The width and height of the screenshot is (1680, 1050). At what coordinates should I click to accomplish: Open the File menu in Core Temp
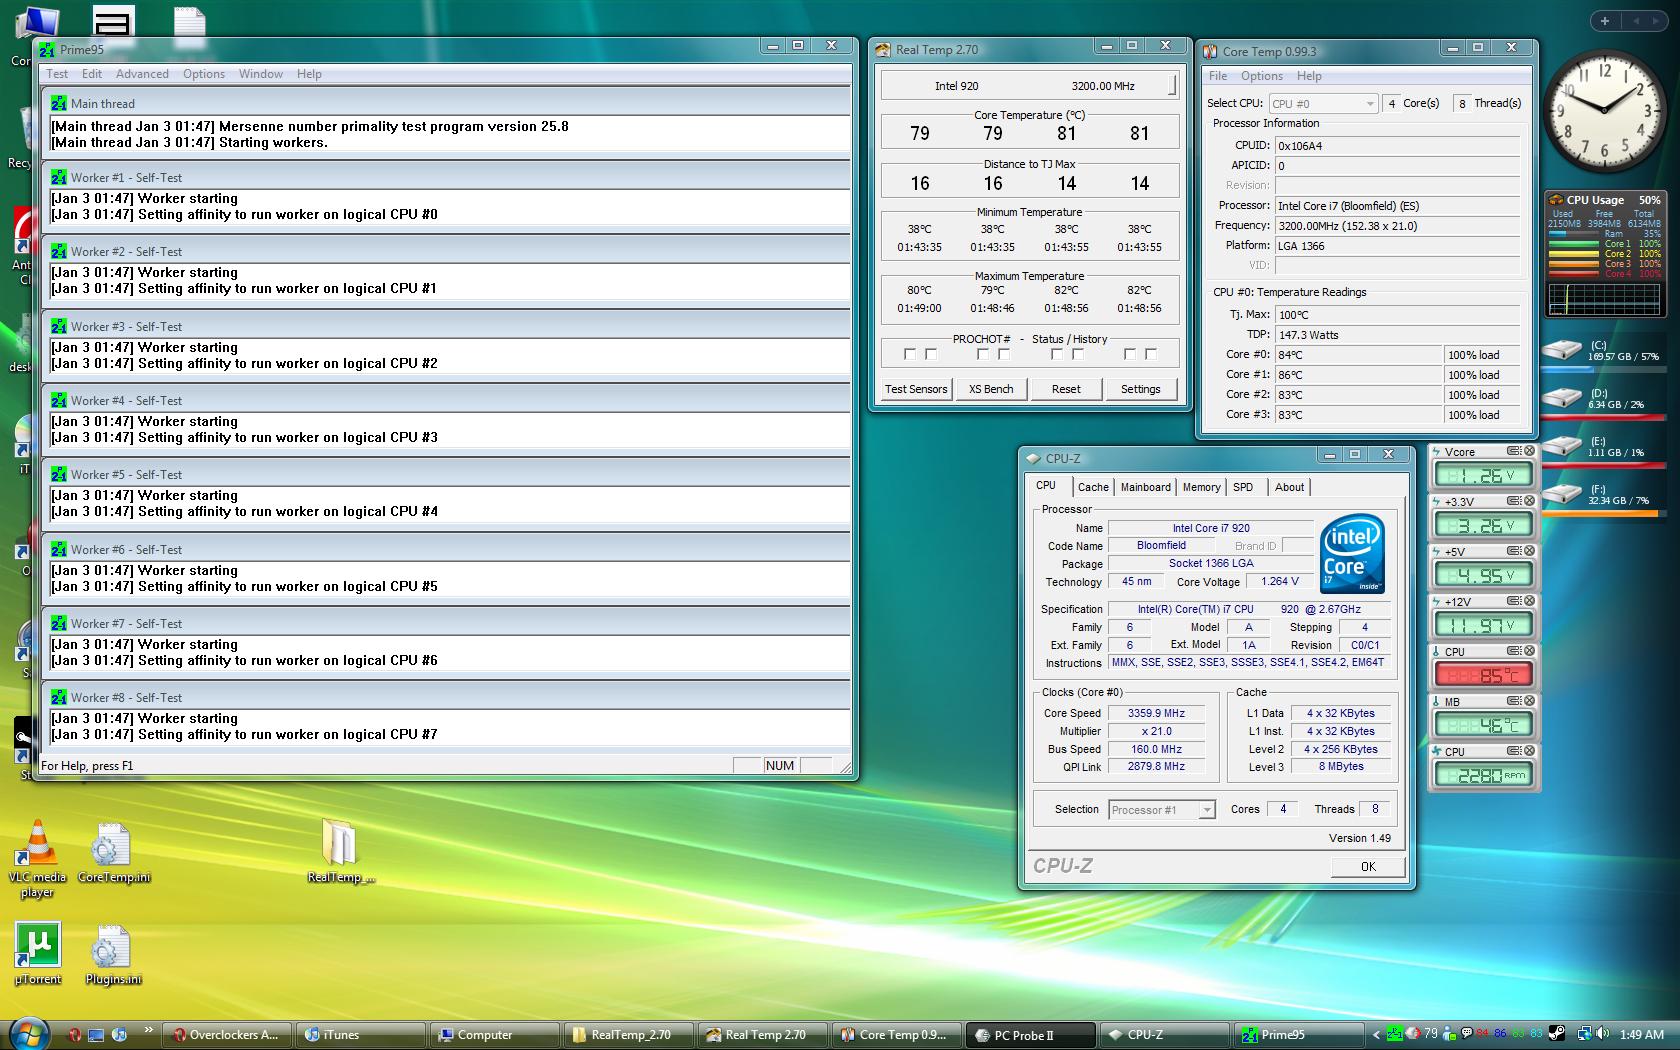click(1218, 76)
